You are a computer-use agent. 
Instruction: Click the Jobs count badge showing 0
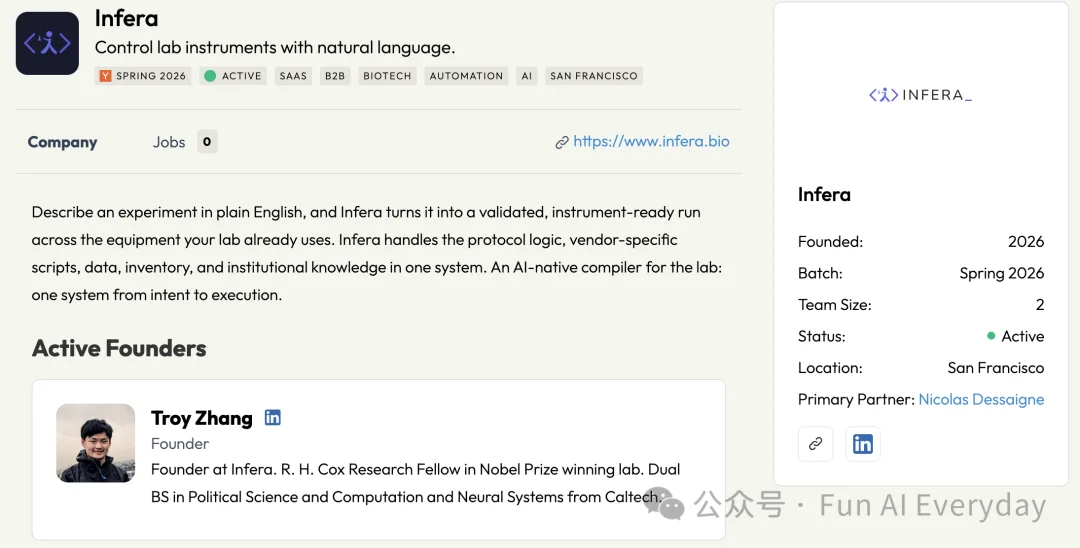point(207,142)
